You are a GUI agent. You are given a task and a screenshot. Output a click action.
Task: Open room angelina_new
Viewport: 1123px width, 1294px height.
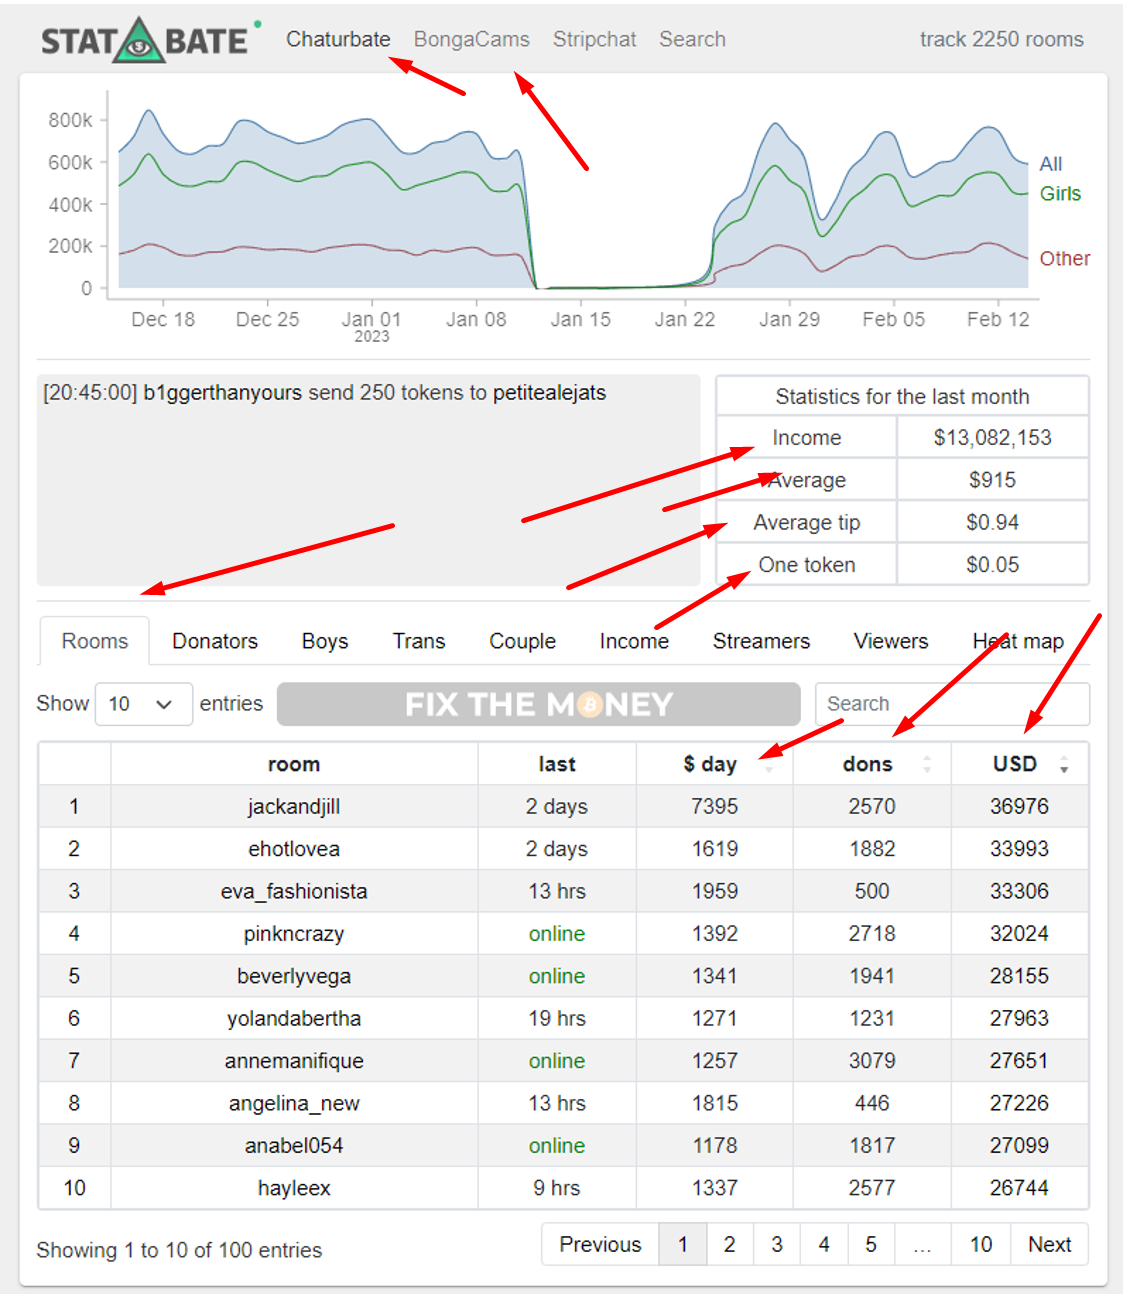294,1103
